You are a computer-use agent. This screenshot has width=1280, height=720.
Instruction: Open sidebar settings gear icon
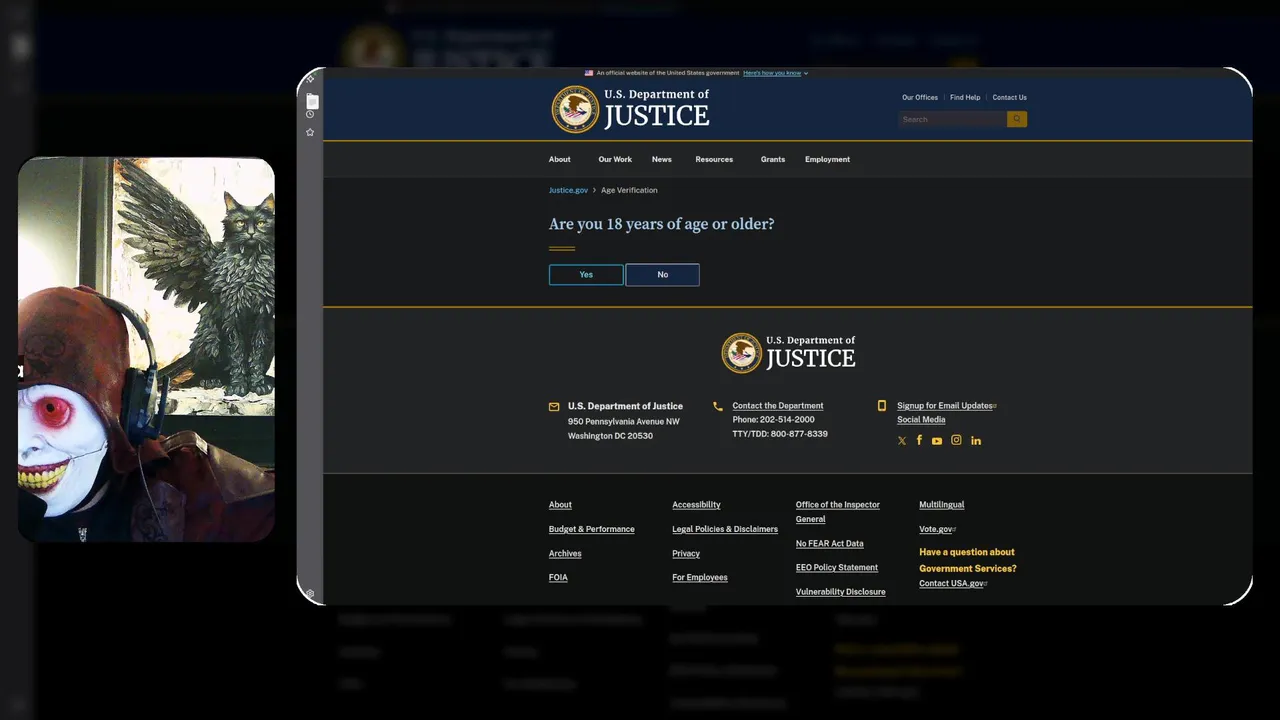310,594
